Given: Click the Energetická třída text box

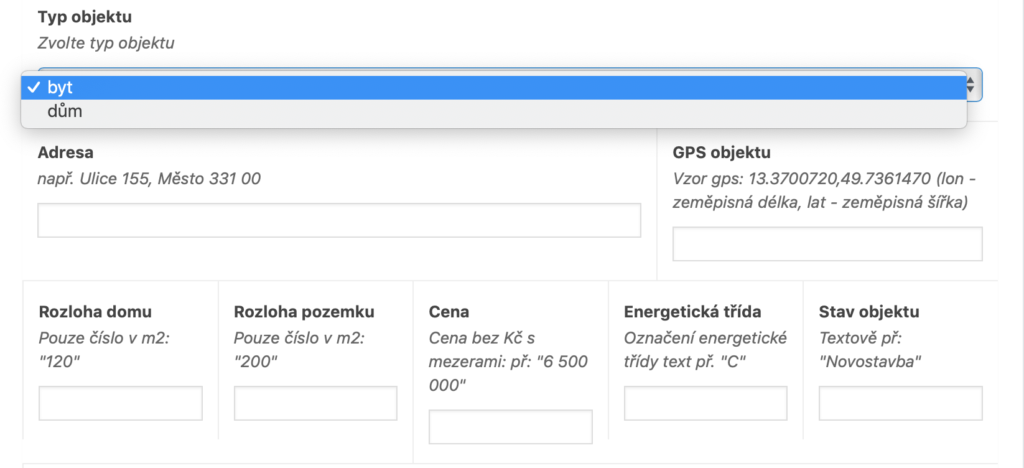Looking at the screenshot, I should point(705,403).
